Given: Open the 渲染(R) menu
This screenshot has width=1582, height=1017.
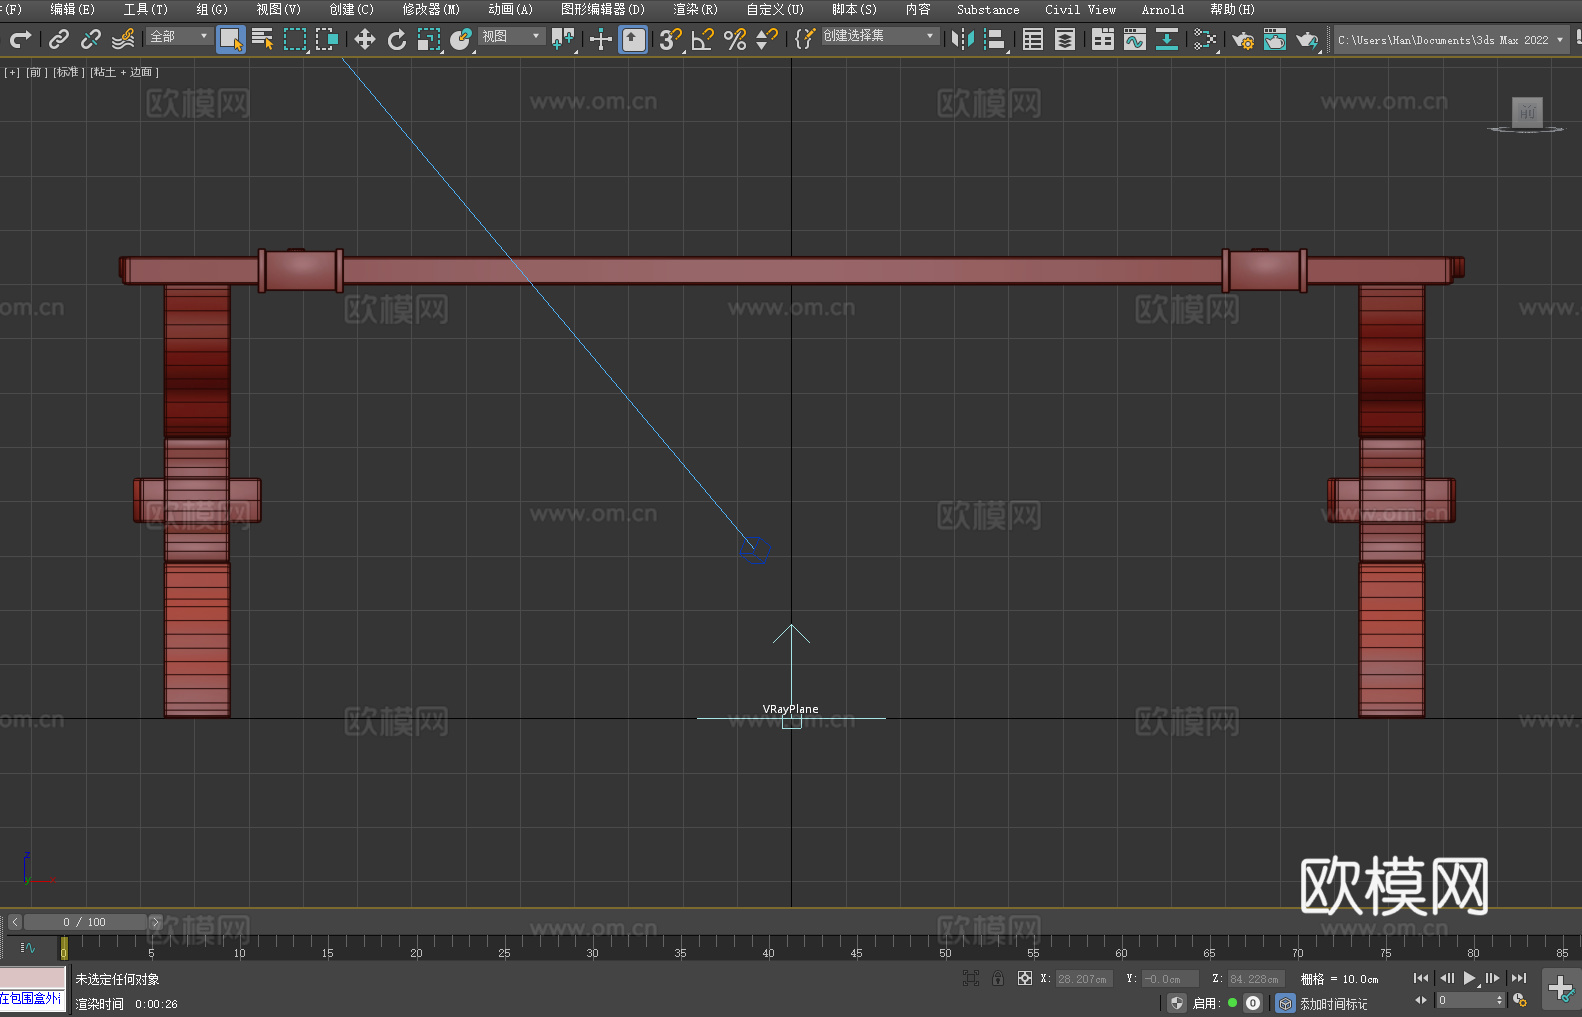Looking at the screenshot, I should coord(695,9).
